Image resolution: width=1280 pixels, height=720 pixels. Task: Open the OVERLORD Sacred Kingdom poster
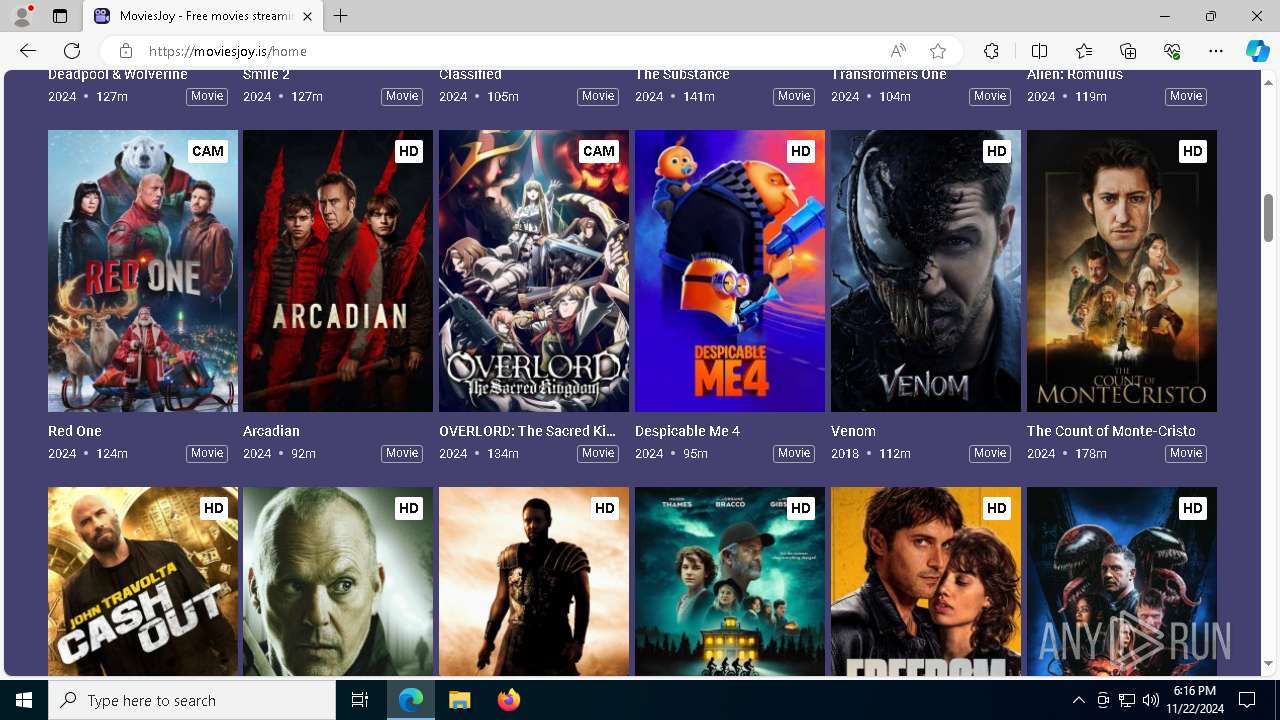pos(534,271)
